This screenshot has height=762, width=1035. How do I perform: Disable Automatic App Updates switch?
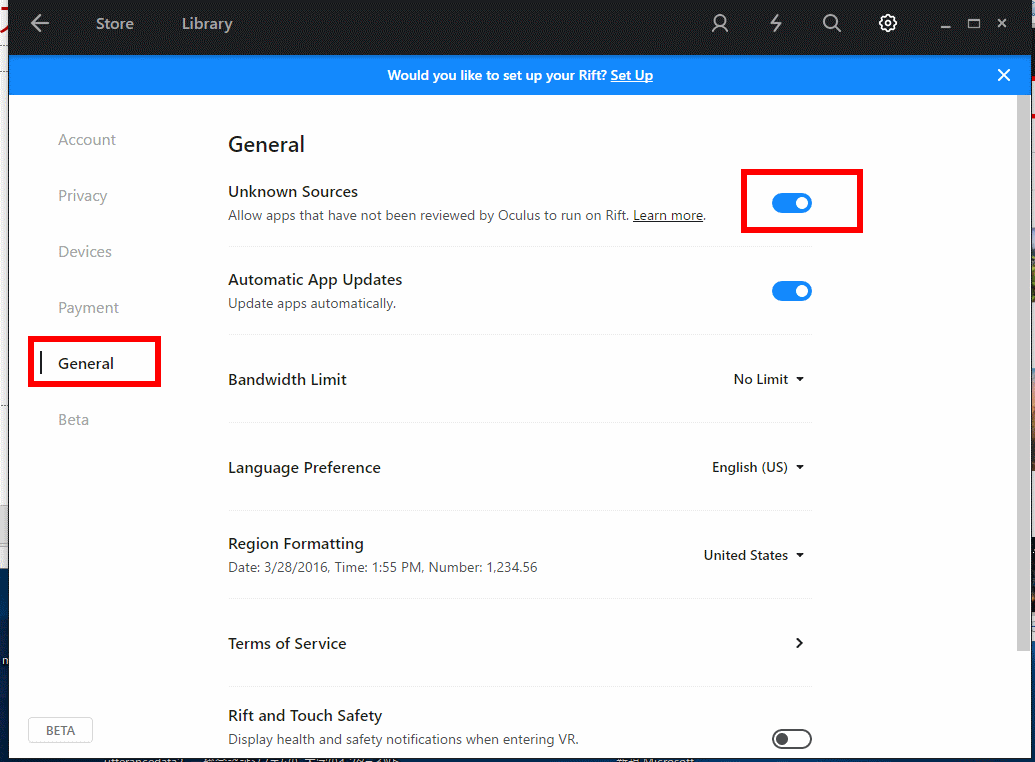pyautogui.click(x=791, y=291)
